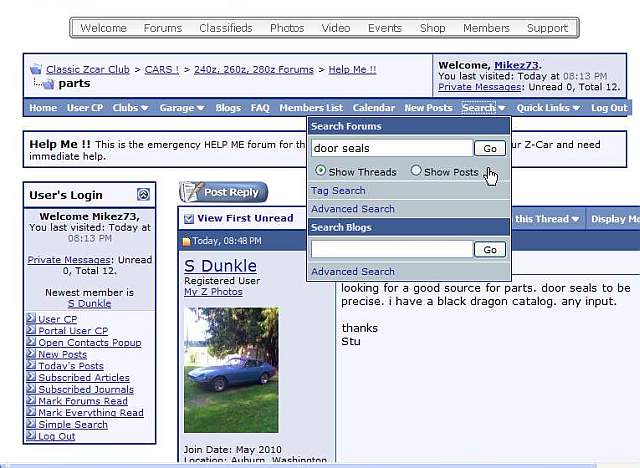Click the arrow icon beside Today's Posts

click(x=31, y=365)
